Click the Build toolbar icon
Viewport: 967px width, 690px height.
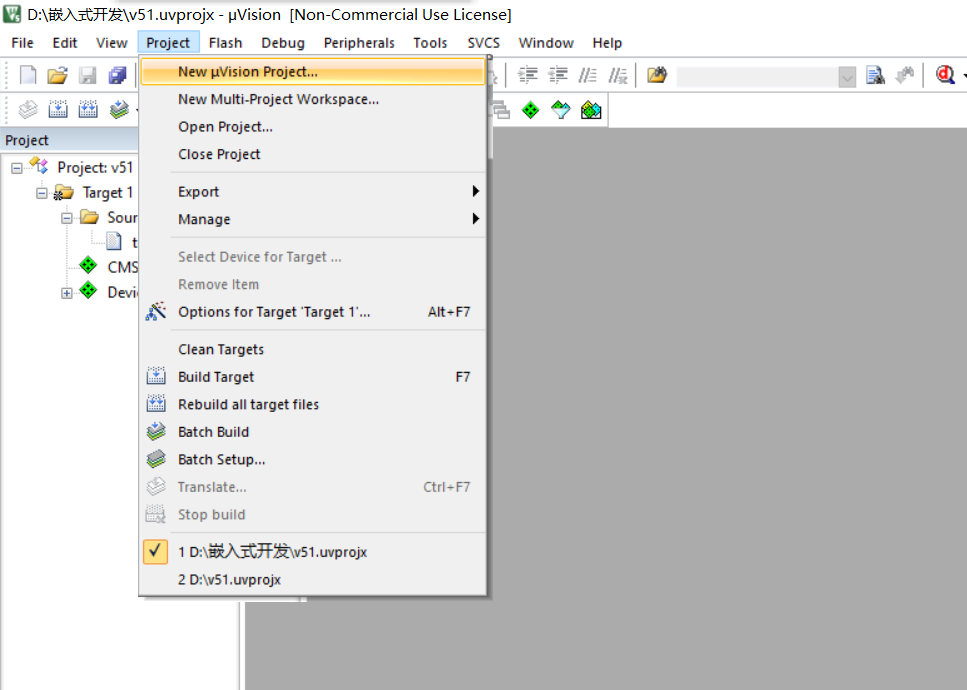click(x=58, y=110)
